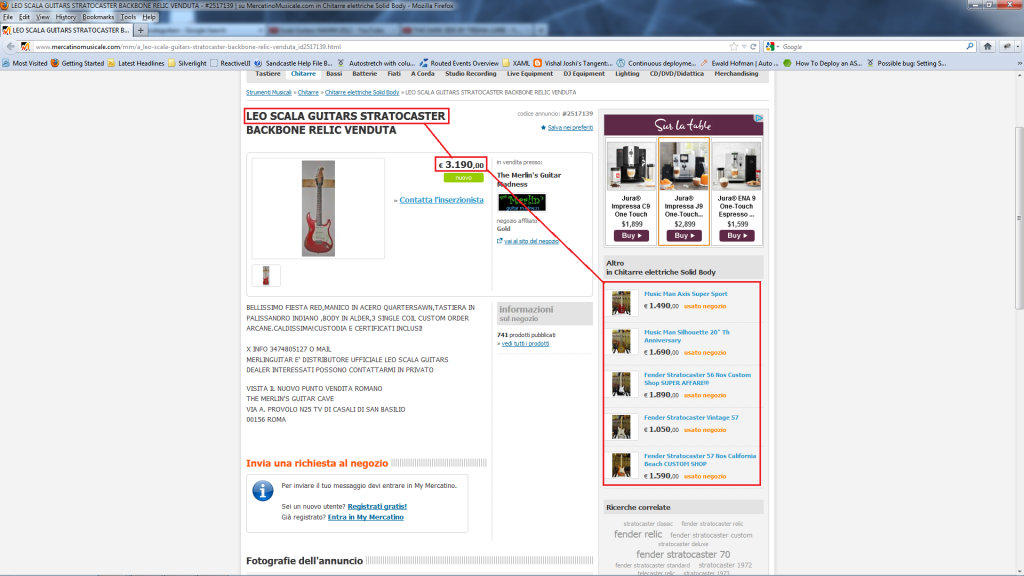Select the Batterie category tab

click(x=364, y=74)
